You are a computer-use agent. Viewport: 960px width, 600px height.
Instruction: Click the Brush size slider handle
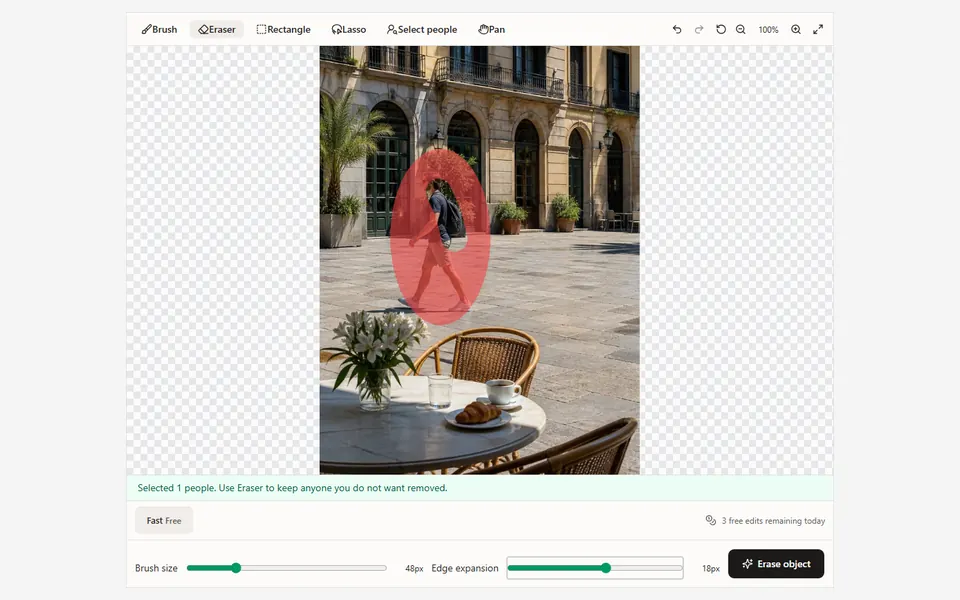(x=236, y=568)
